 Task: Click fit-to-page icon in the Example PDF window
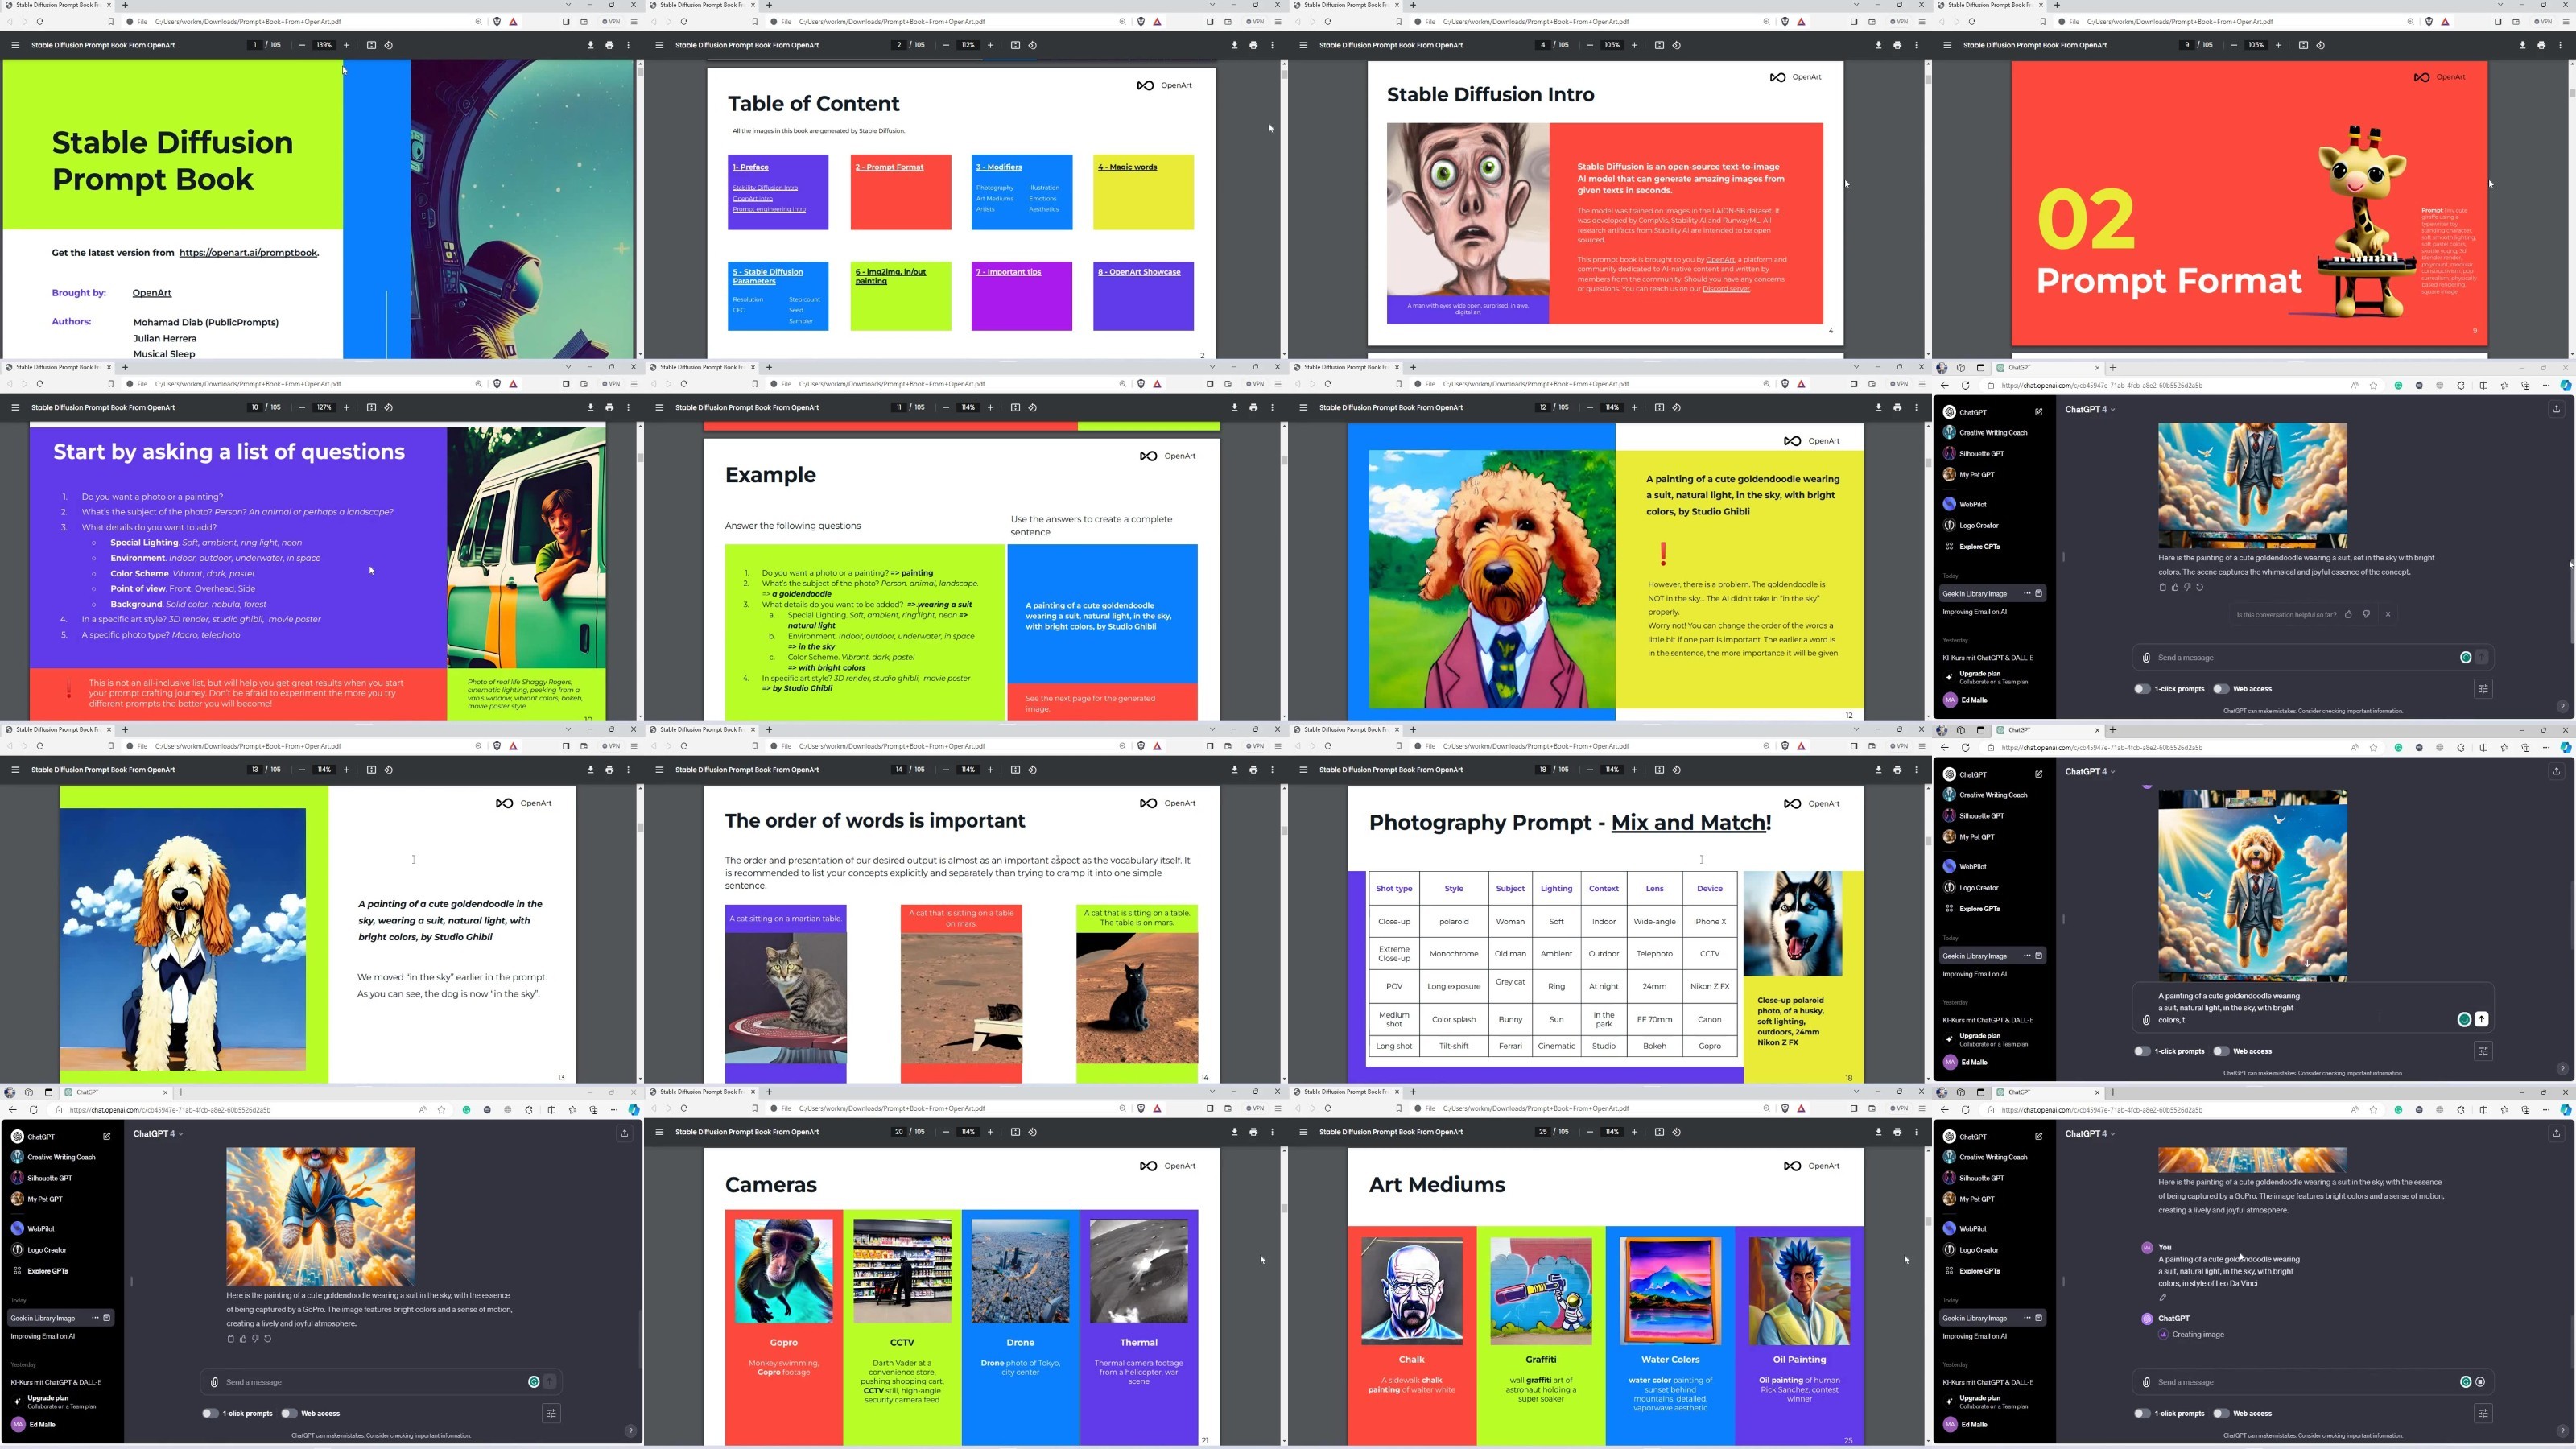pyautogui.click(x=1015, y=407)
